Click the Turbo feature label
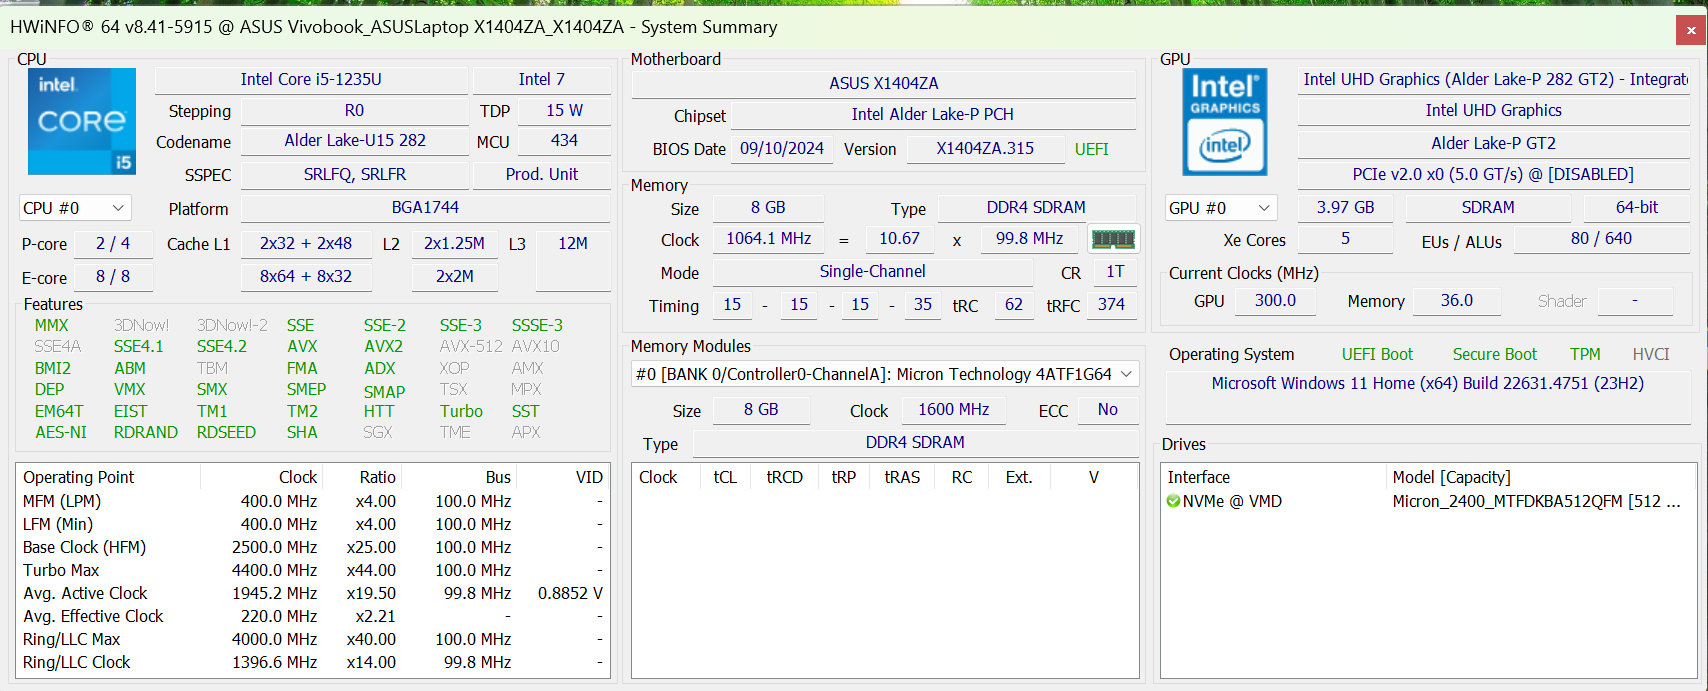 click(x=461, y=411)
